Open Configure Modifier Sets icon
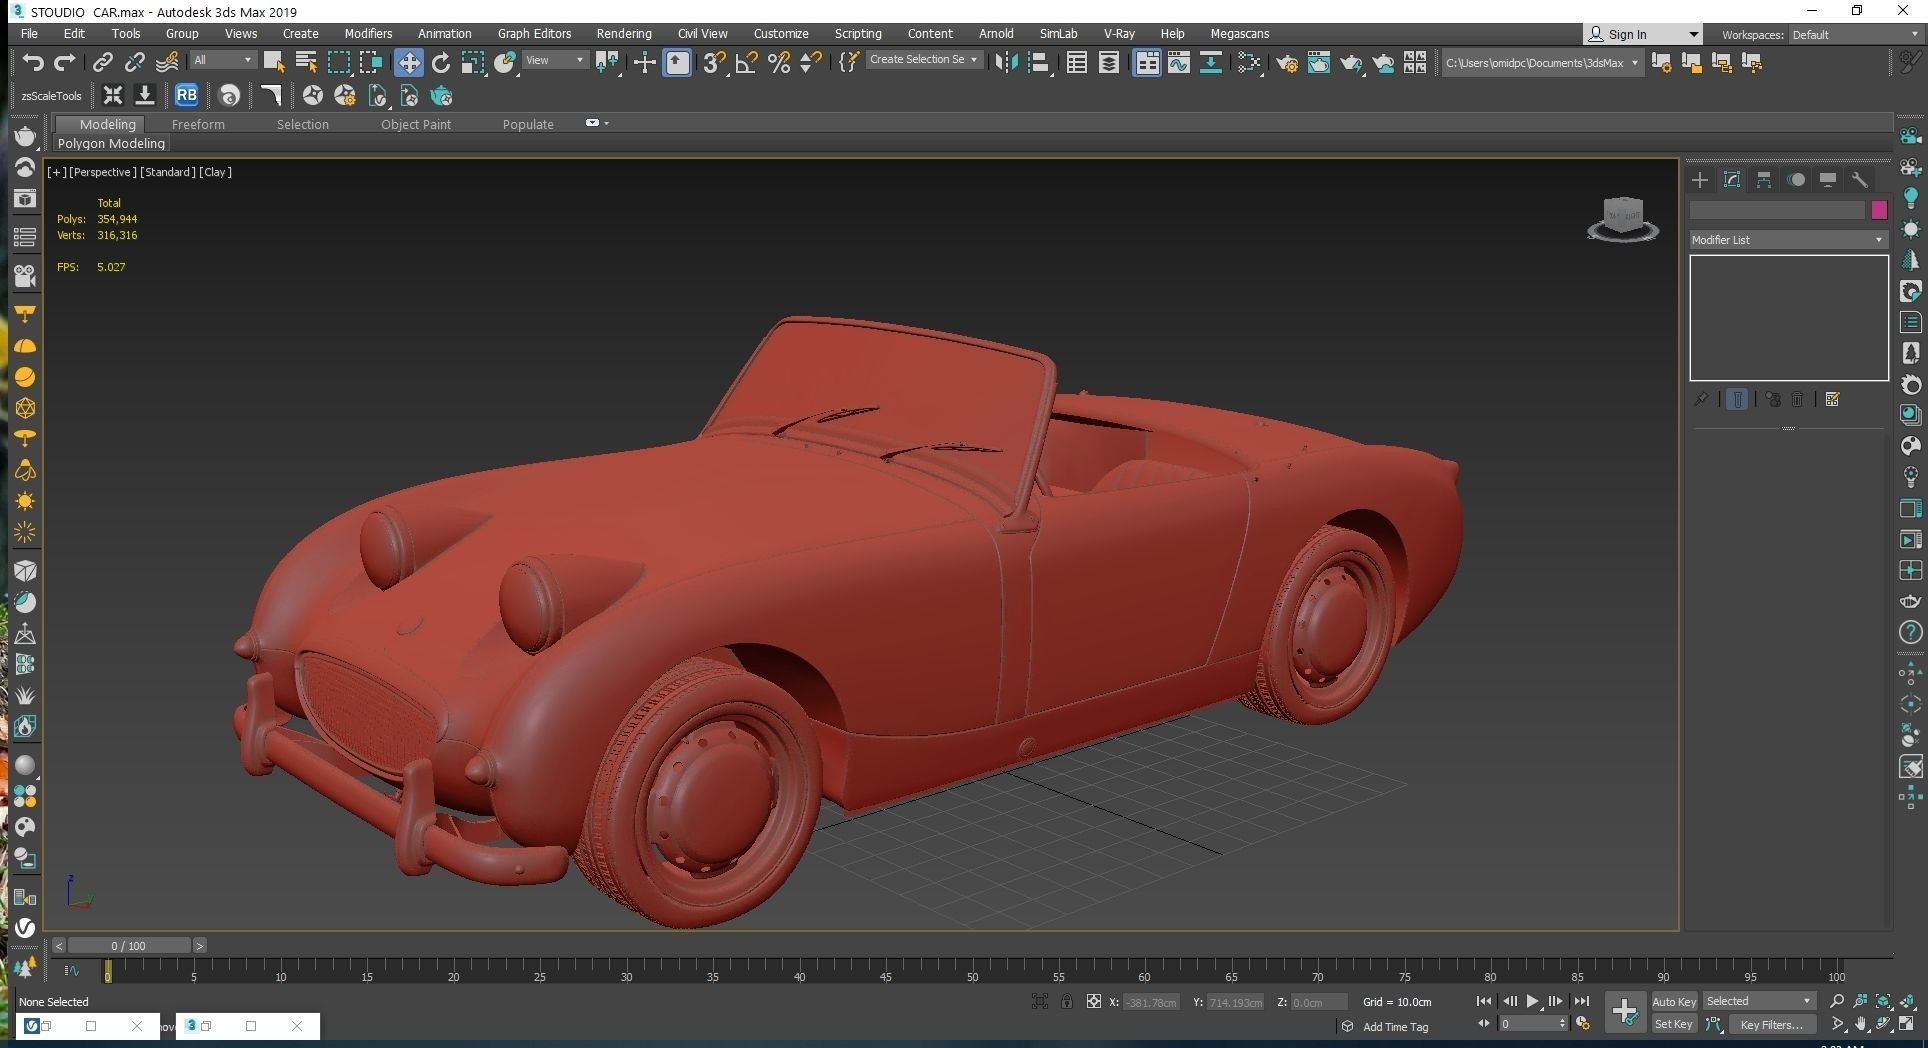The image size is (1928, 1048). click(1832, 399)
